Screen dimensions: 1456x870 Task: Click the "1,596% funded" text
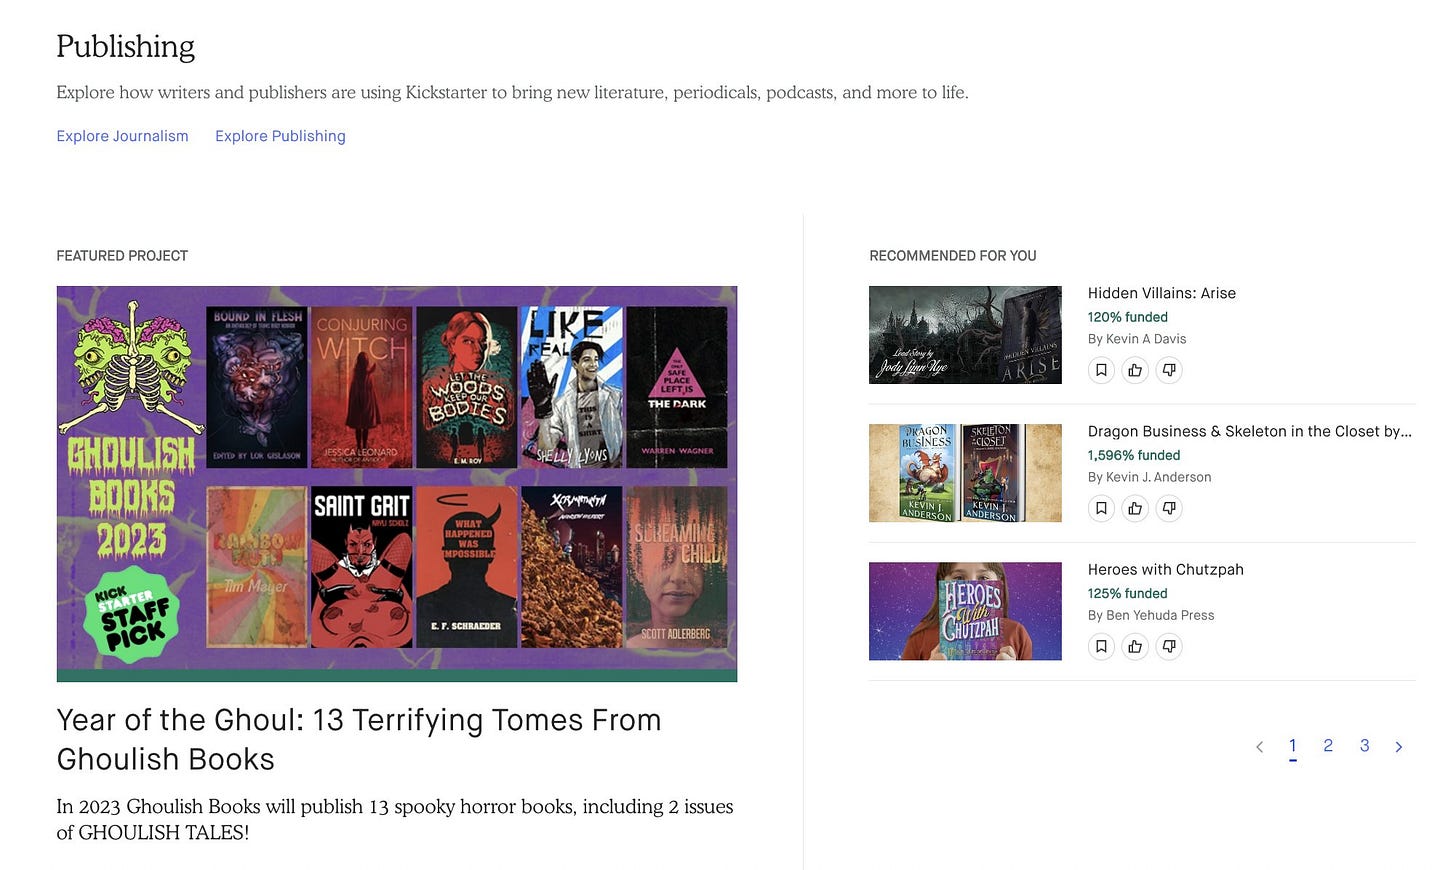click(x=1134, y=455)
